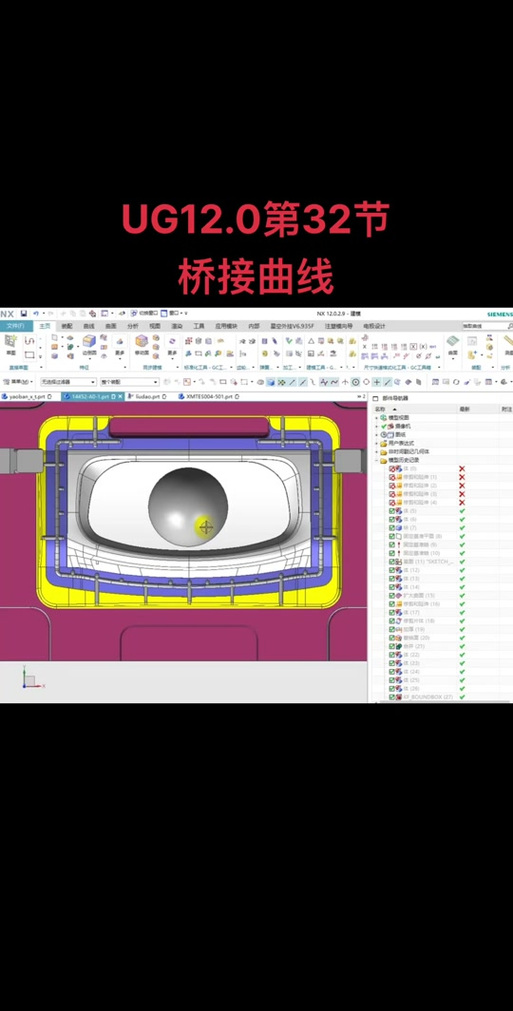Viewport: 513px width, 1011px height.
Task: Expand the 非时间戳几何体 node
Action: coord(377,452)
